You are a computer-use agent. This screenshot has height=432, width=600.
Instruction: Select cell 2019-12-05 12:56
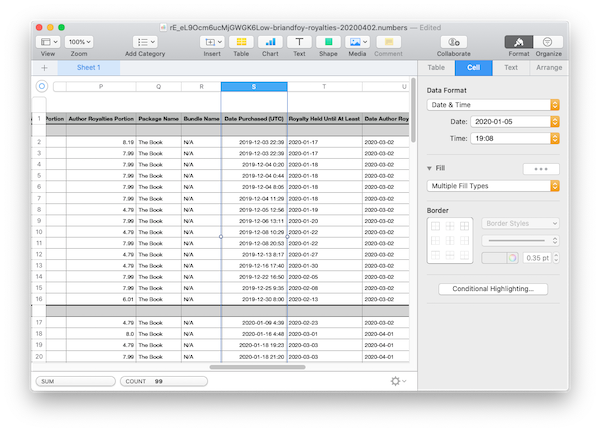click(254, 210)
